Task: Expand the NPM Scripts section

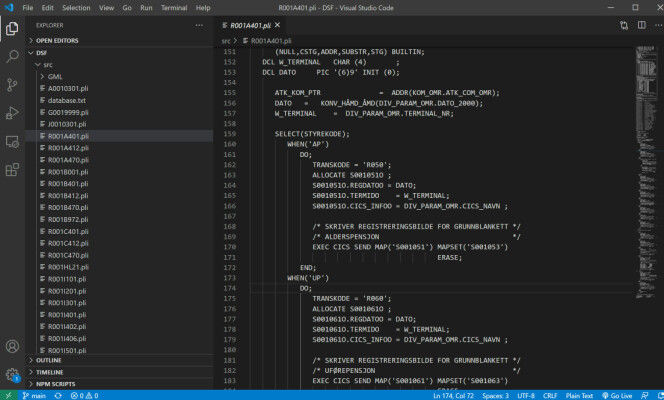Action: coord(119,384)
